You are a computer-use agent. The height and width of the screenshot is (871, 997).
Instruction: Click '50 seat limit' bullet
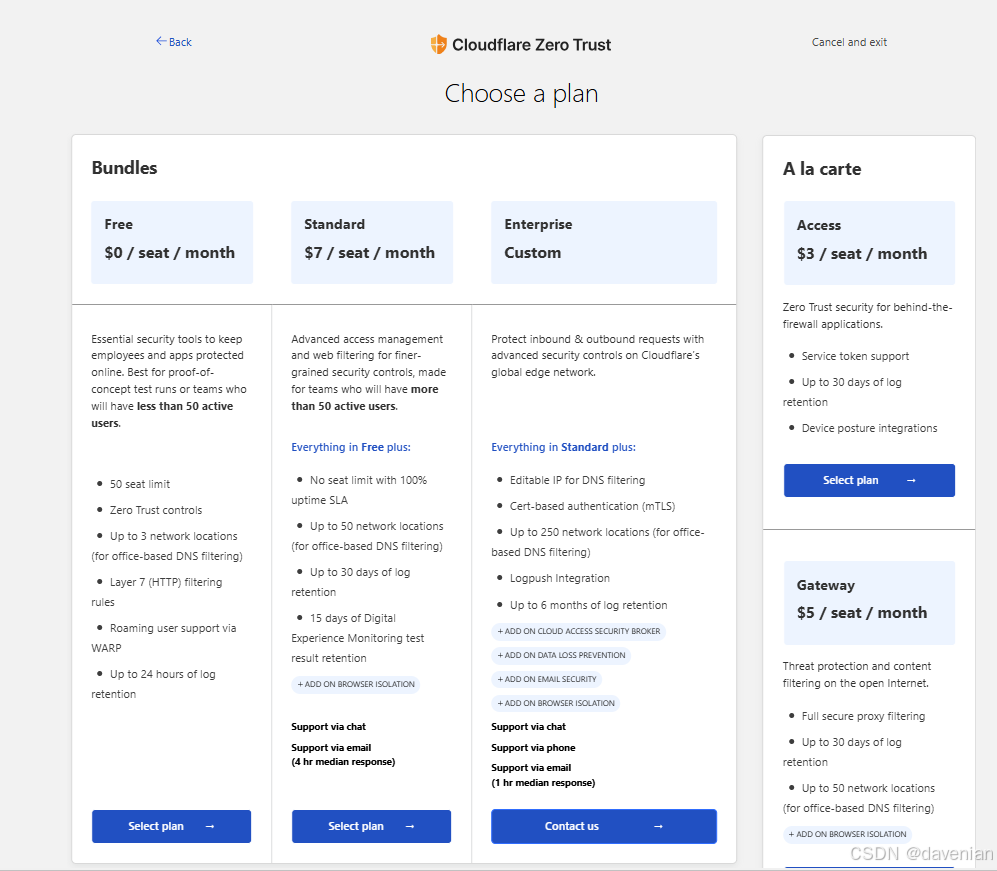(x=140, y=484)
